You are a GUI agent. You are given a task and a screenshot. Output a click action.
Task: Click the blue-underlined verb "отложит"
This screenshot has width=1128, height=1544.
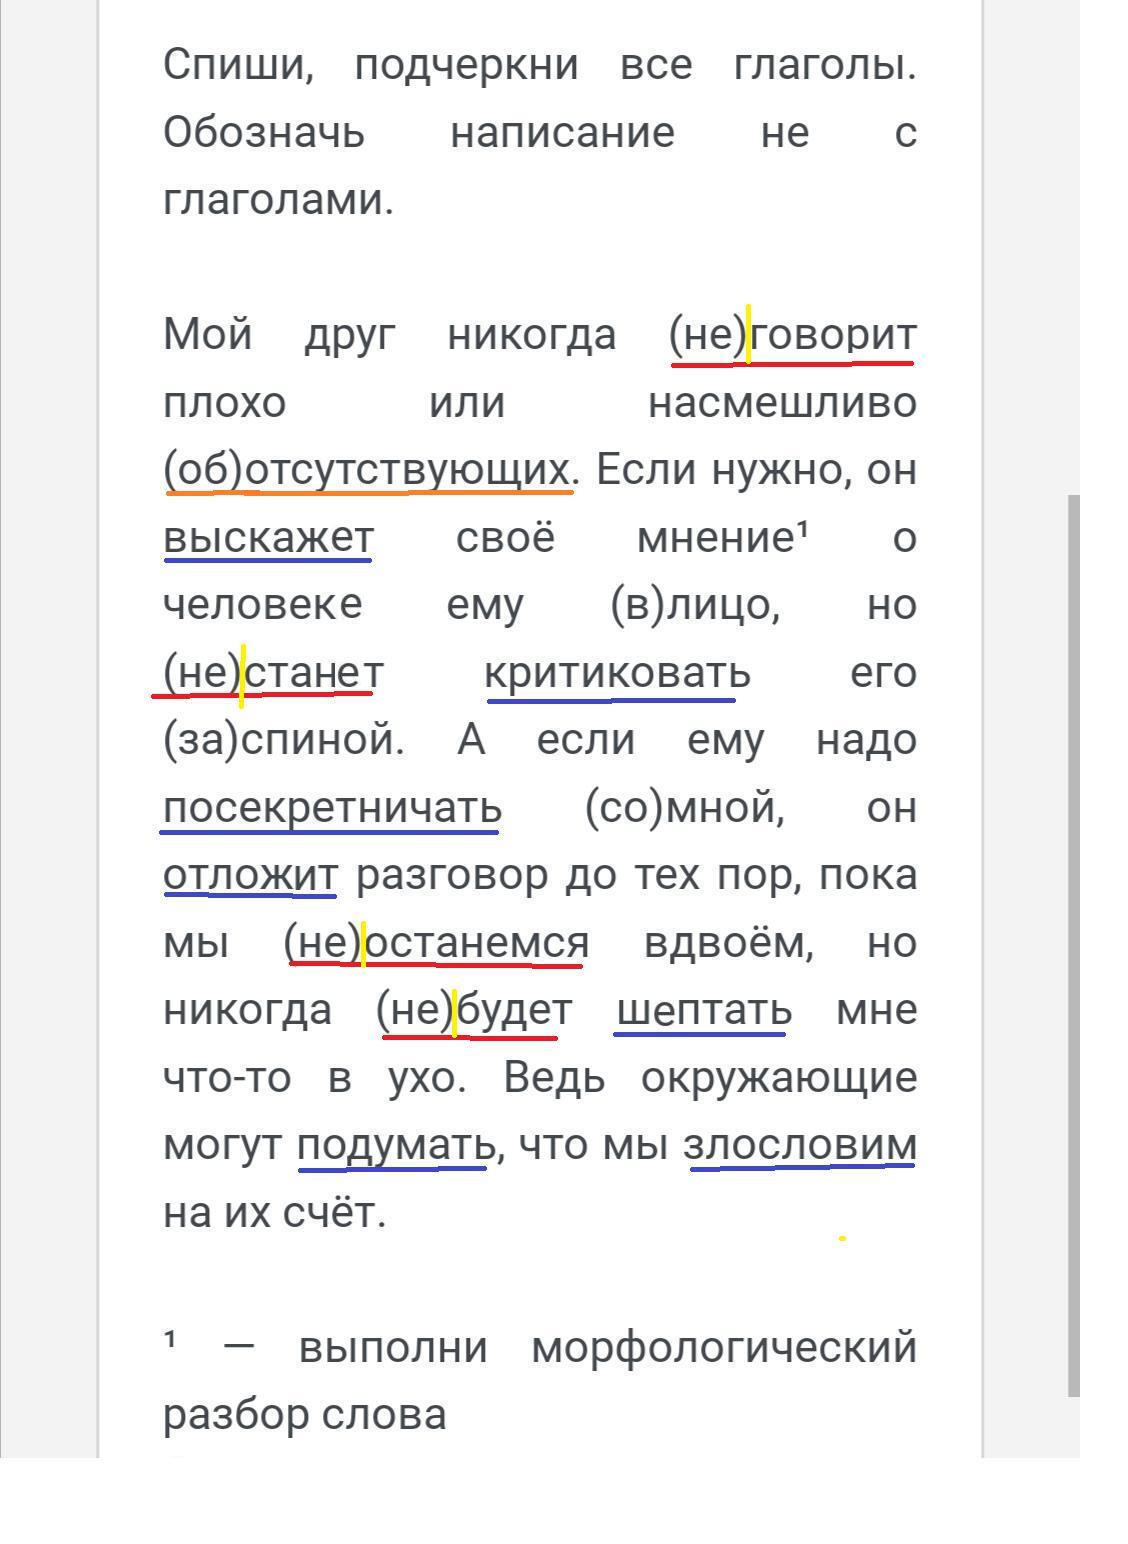(250, 876)
